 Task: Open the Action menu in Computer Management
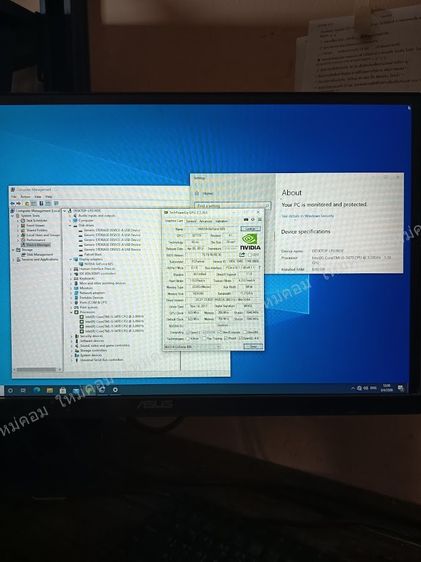click(x=25, y=197)
